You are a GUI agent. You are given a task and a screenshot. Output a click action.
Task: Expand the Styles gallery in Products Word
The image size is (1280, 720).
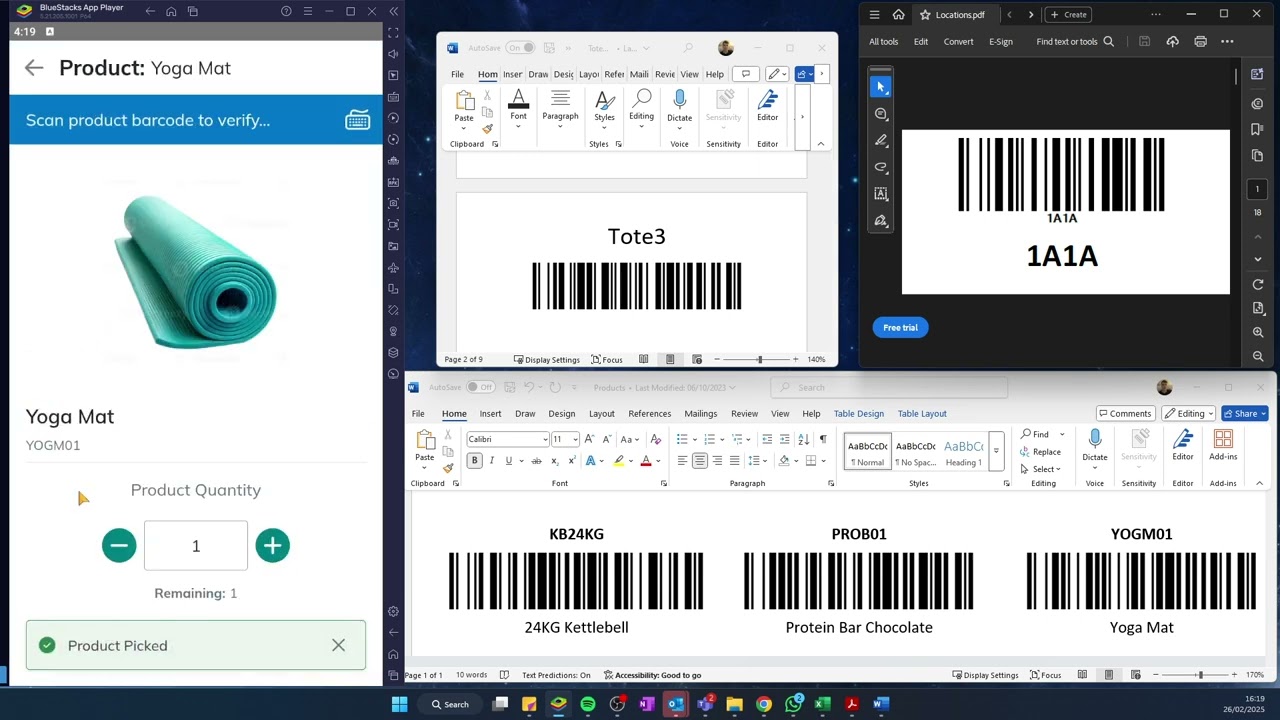click(996, 451)
